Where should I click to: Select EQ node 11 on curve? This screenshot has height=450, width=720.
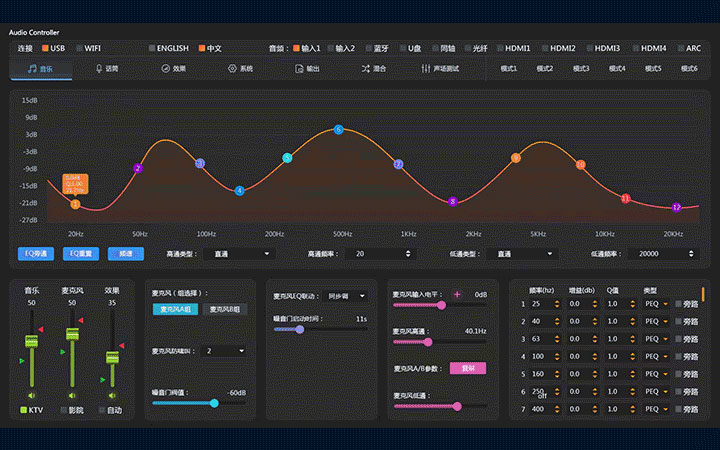625,198
